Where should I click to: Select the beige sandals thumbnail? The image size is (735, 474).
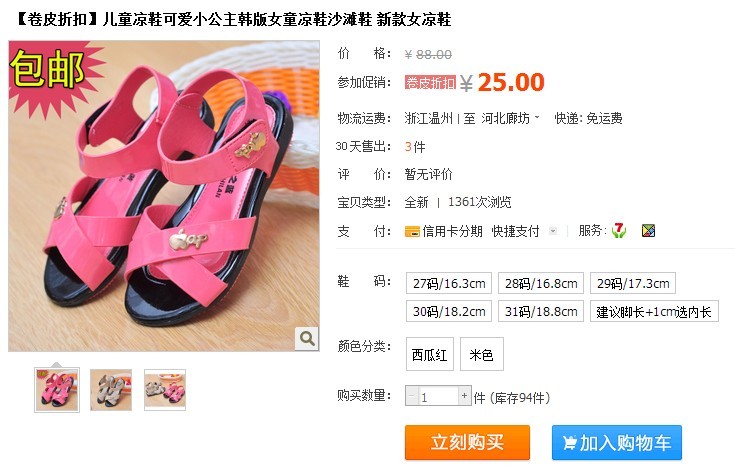coord(111,390)
